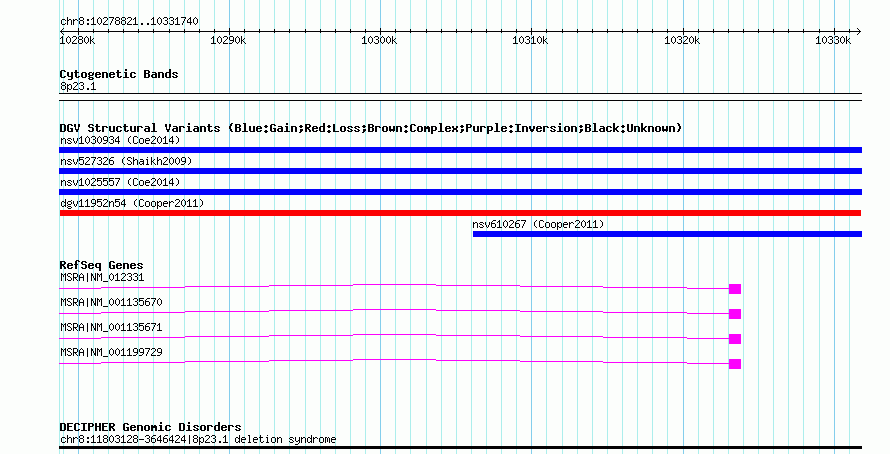
Task: Click the DECIPHER Genomic Disorders track title
Action: (x=150, y=427)
